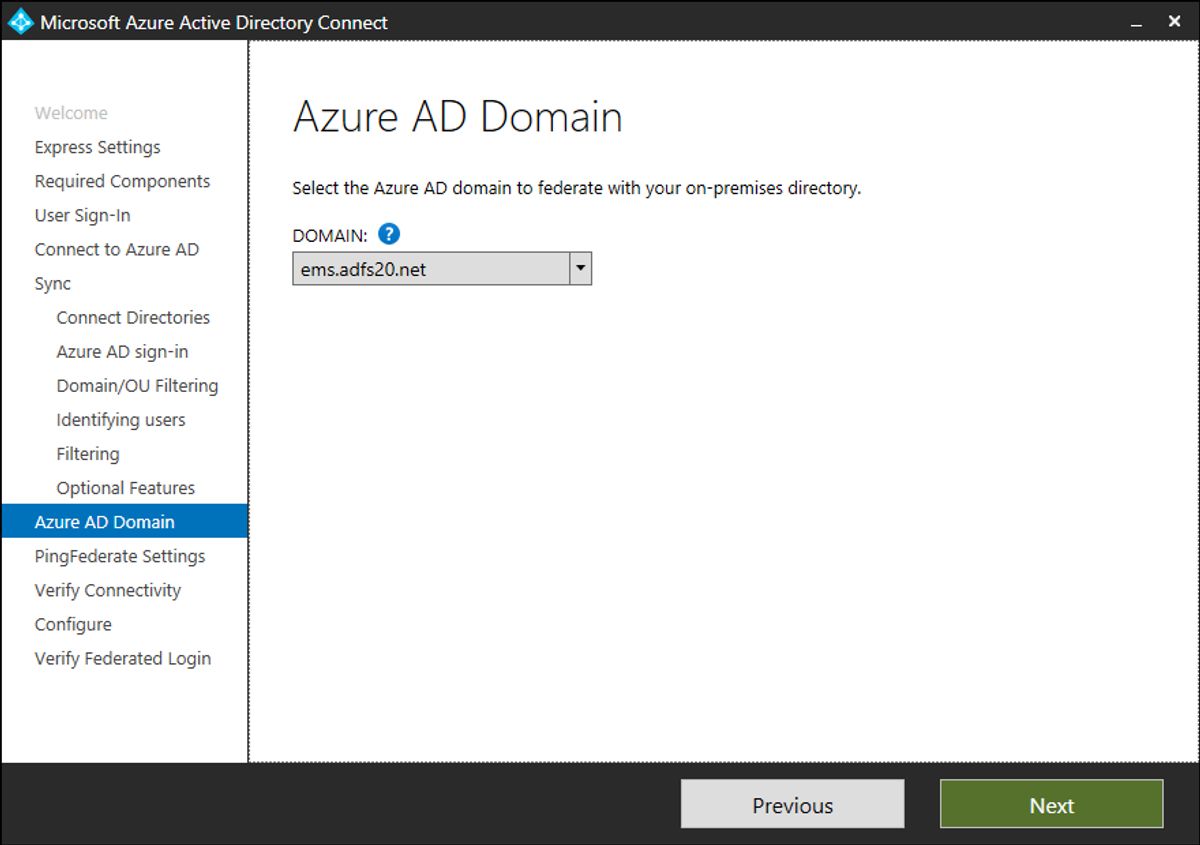Select Identifying users sub-step
1200x845 pixels.
tap(121, 419)
